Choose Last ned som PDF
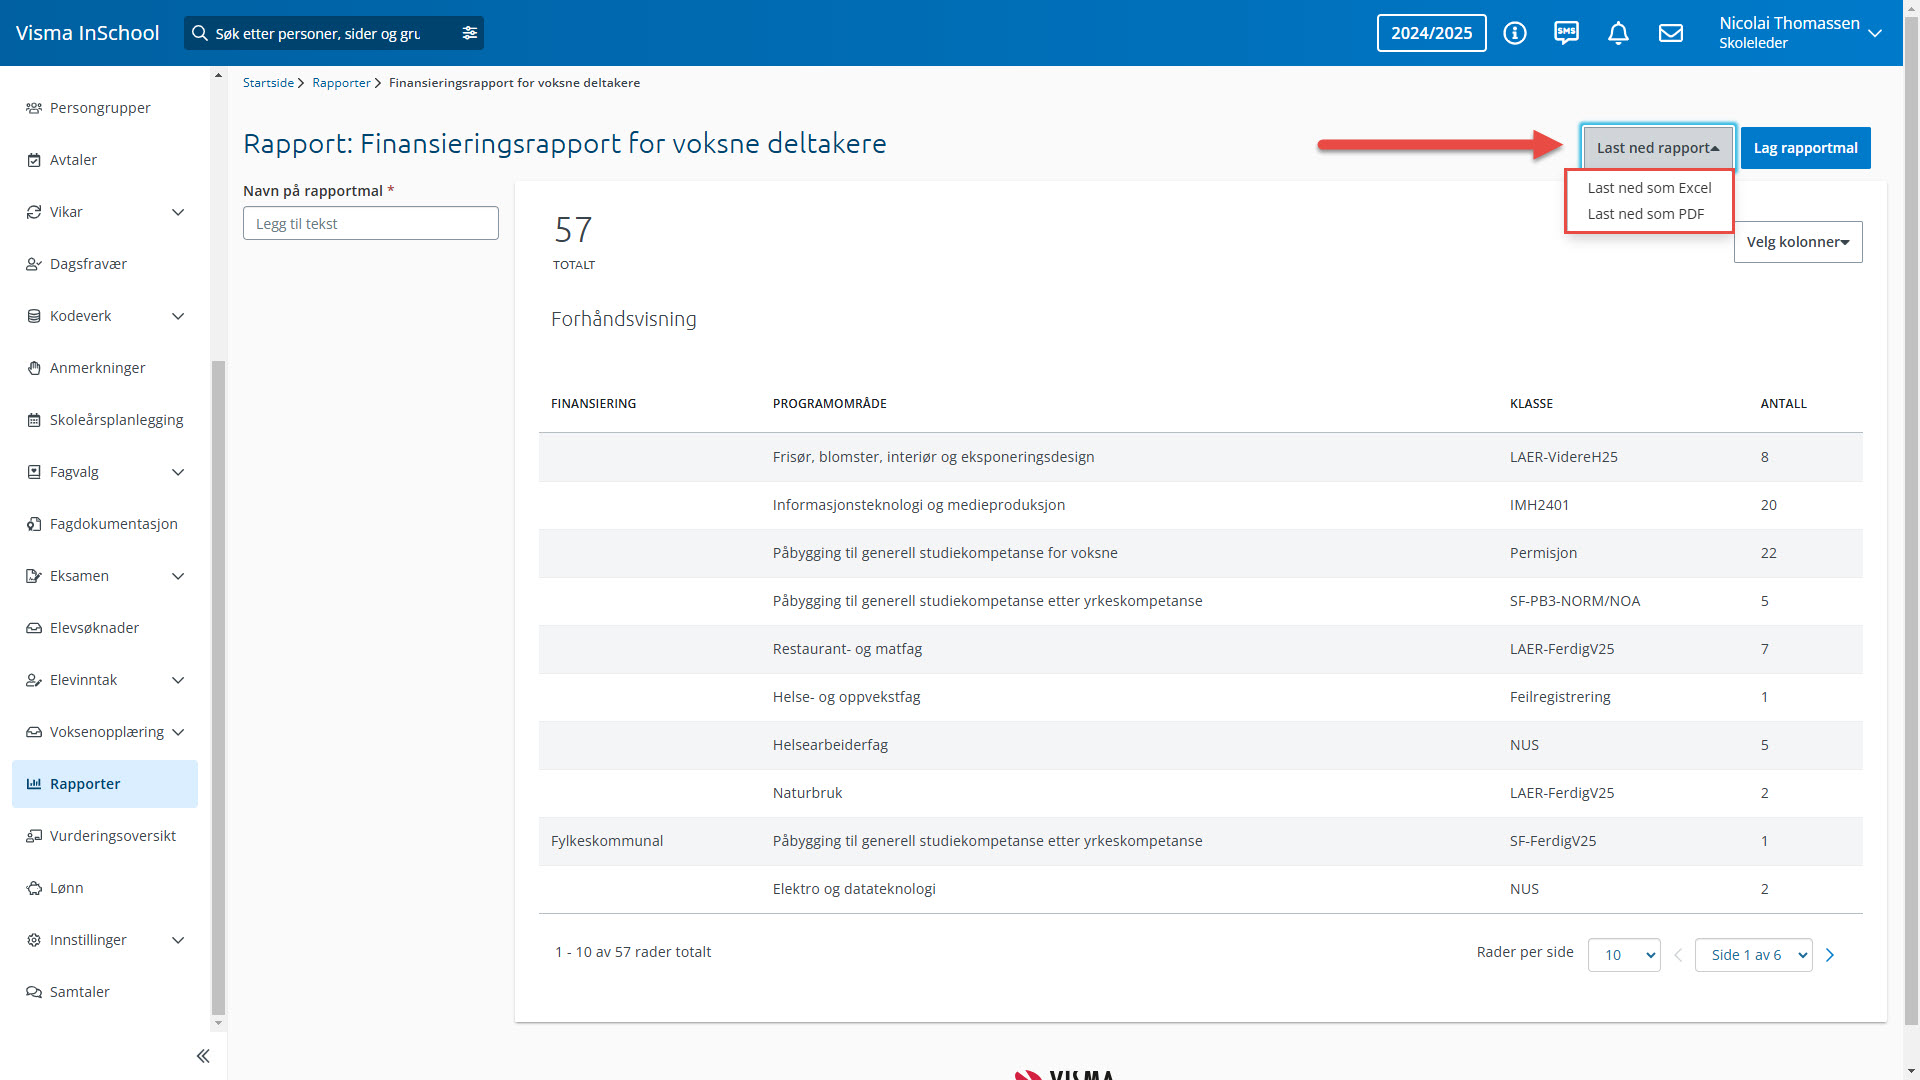 tap(1645, 214)
